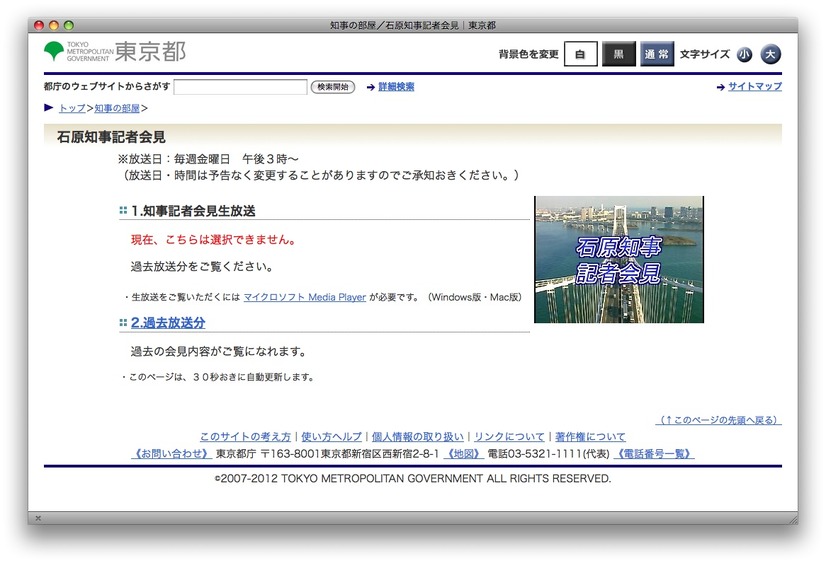Close the window with the red button

tap(38, 25)
